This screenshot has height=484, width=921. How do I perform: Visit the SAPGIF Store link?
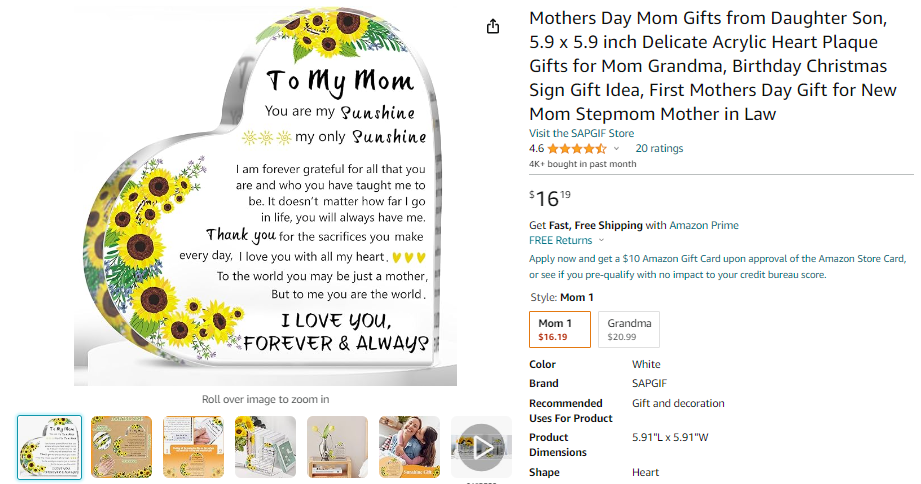[x=581, y=133]
